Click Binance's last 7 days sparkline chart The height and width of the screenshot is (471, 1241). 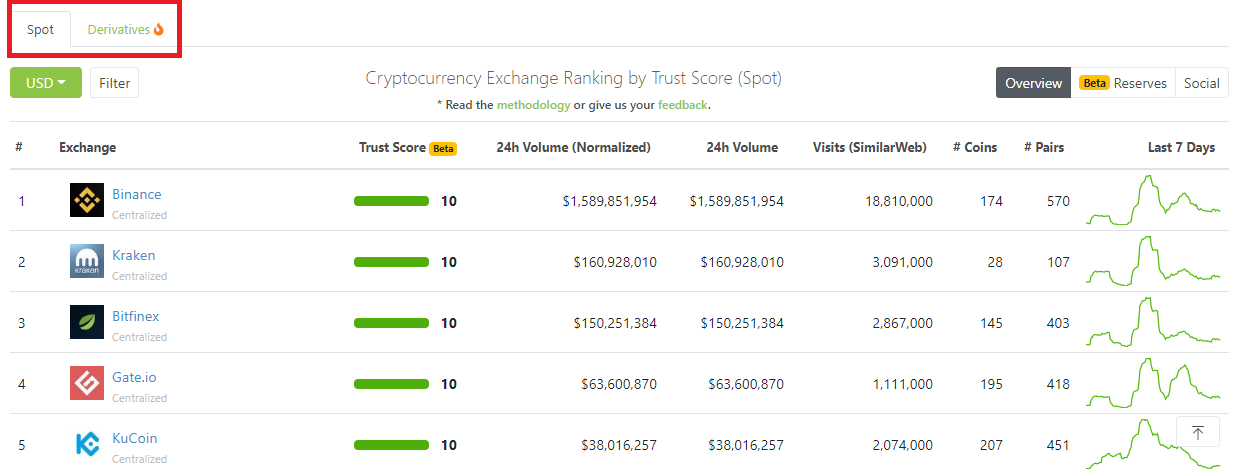pyautogui.click(x=1153, y=200)
